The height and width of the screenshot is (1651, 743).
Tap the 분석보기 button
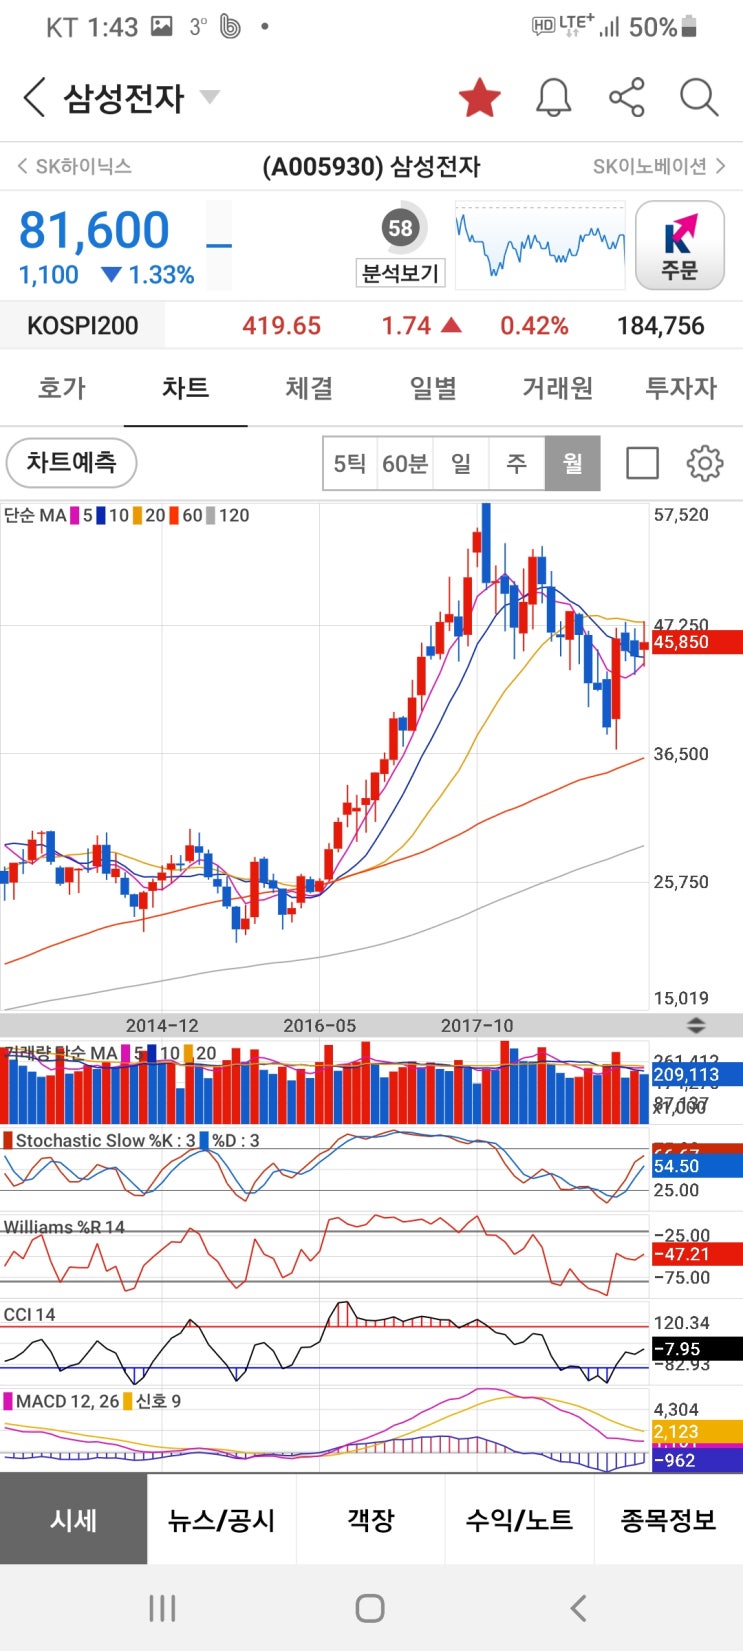[401, 273]
